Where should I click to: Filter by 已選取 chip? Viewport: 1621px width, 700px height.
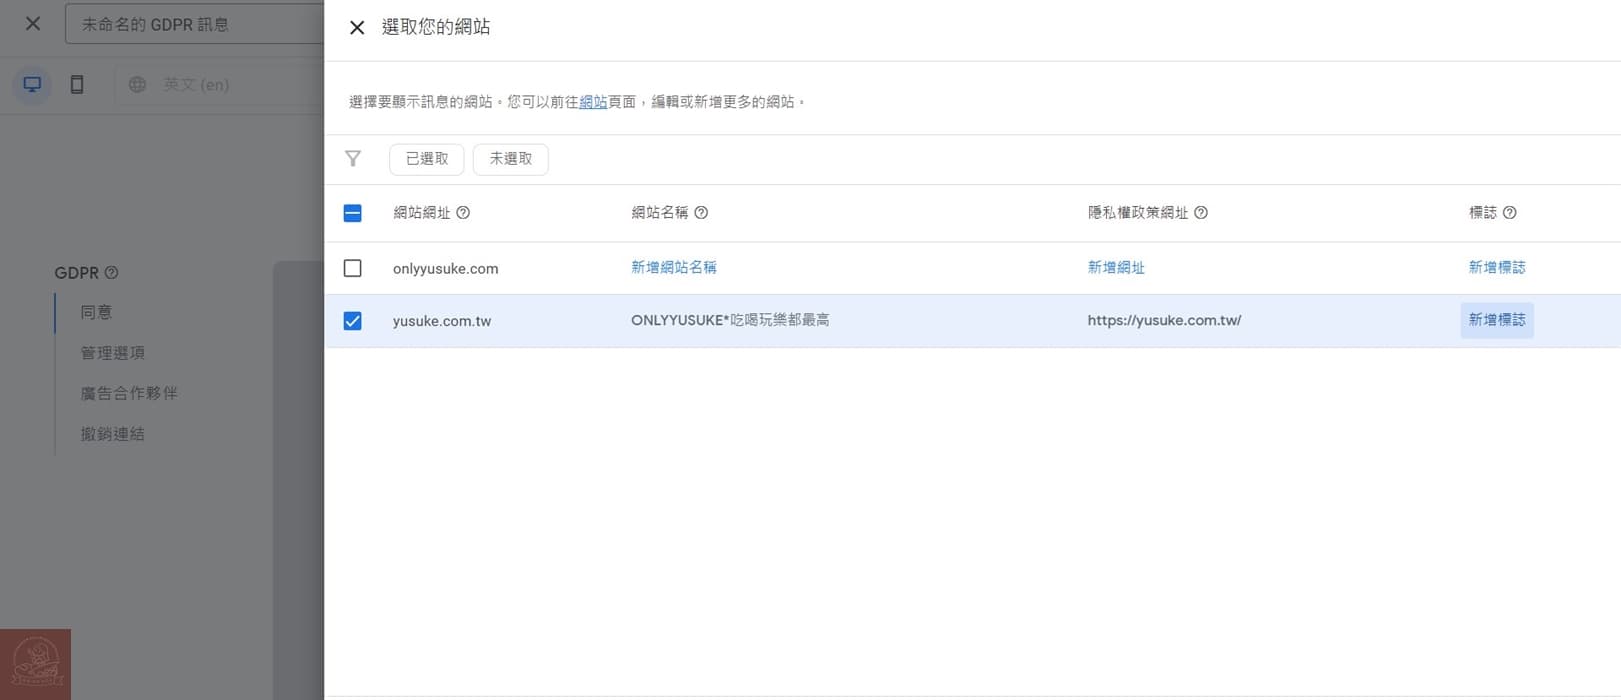click(427, 159)
